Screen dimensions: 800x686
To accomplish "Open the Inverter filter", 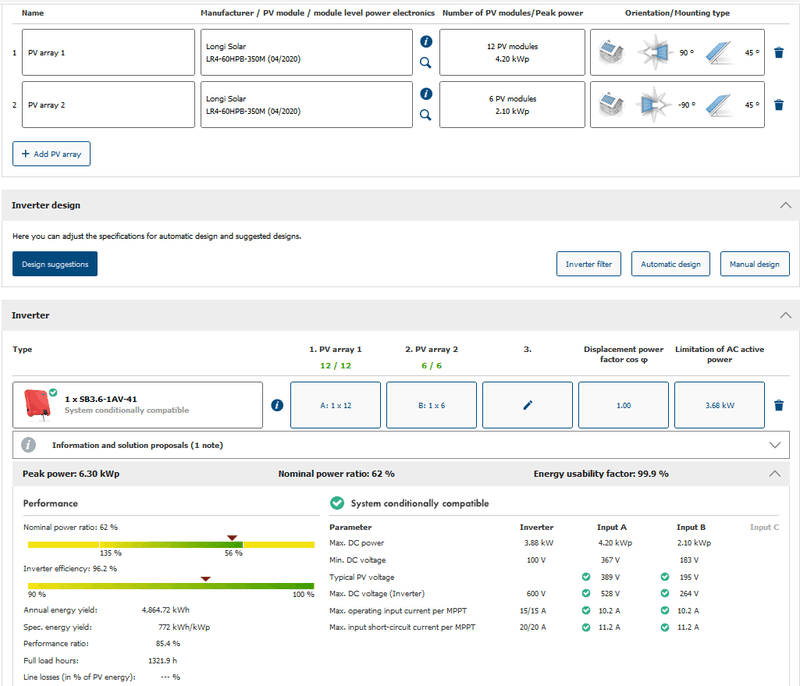I will point(588,264).
